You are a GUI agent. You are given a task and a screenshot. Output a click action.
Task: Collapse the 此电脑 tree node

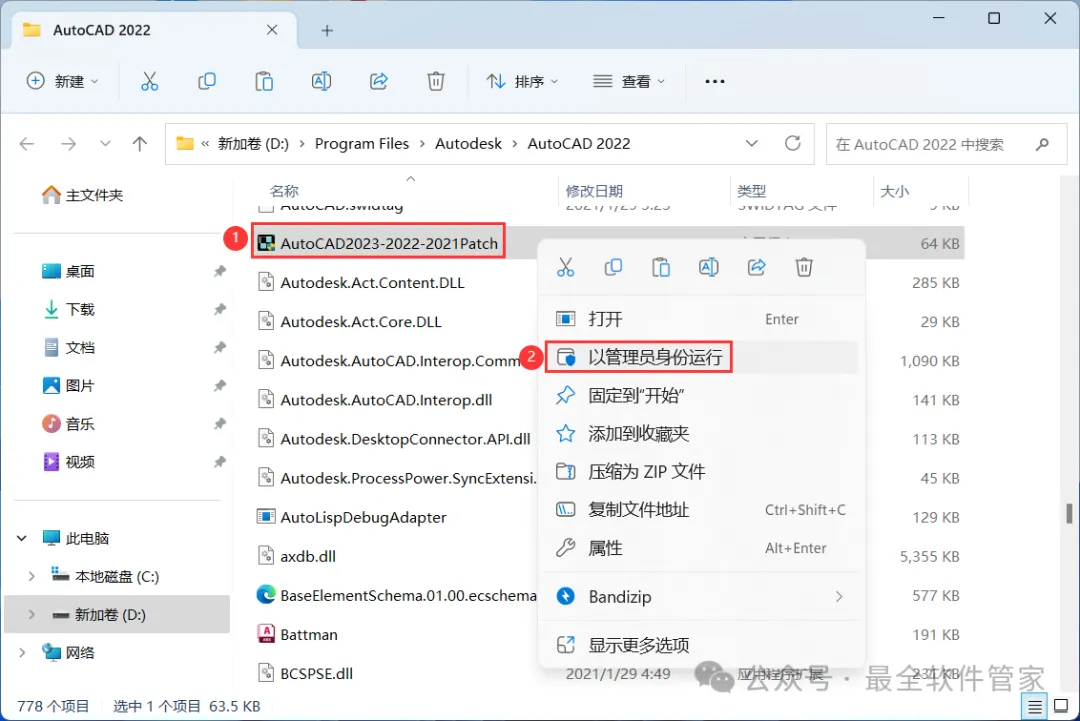(22, 539)
